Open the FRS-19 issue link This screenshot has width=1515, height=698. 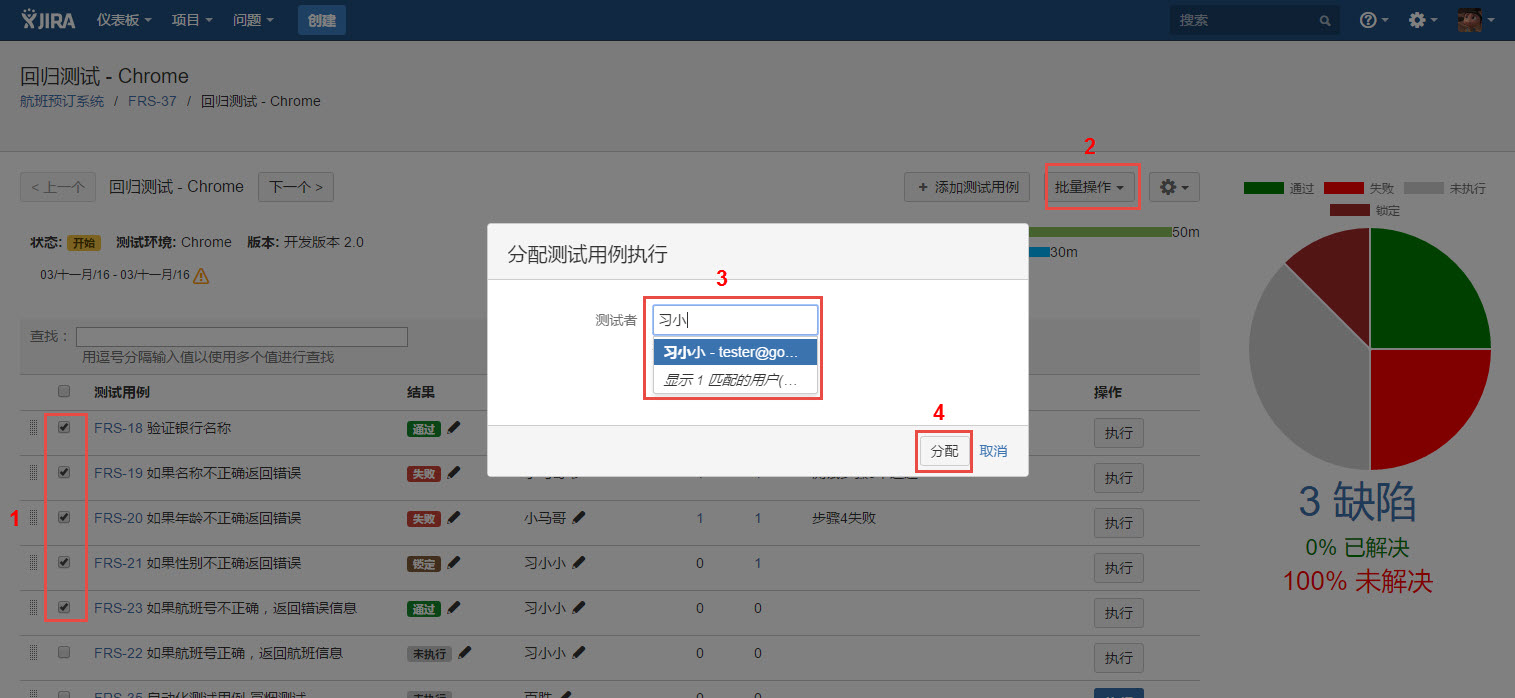pyautogui.click(x=118, y=473)
